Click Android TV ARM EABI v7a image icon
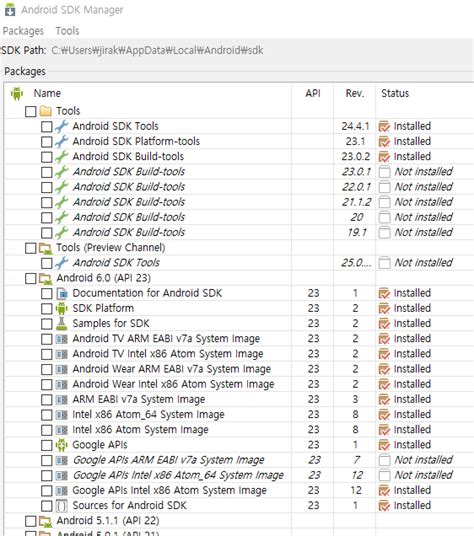The width and height of the screenshot is (474, 536). point(62,339)
